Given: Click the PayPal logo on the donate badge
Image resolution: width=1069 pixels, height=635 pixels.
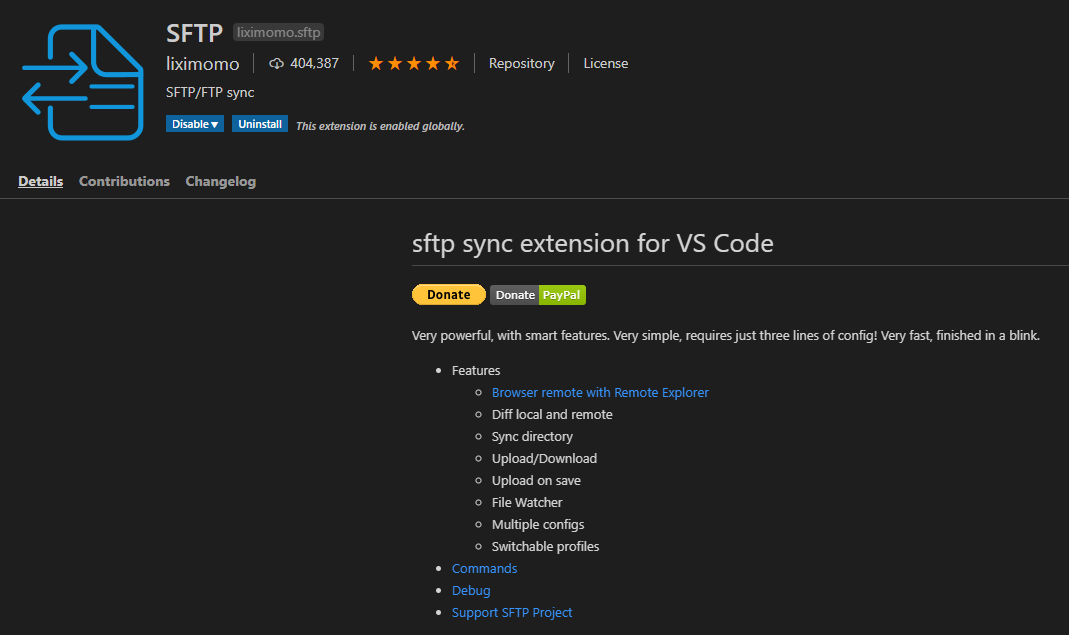Looking at the screenshot, I should coord(562,294).
